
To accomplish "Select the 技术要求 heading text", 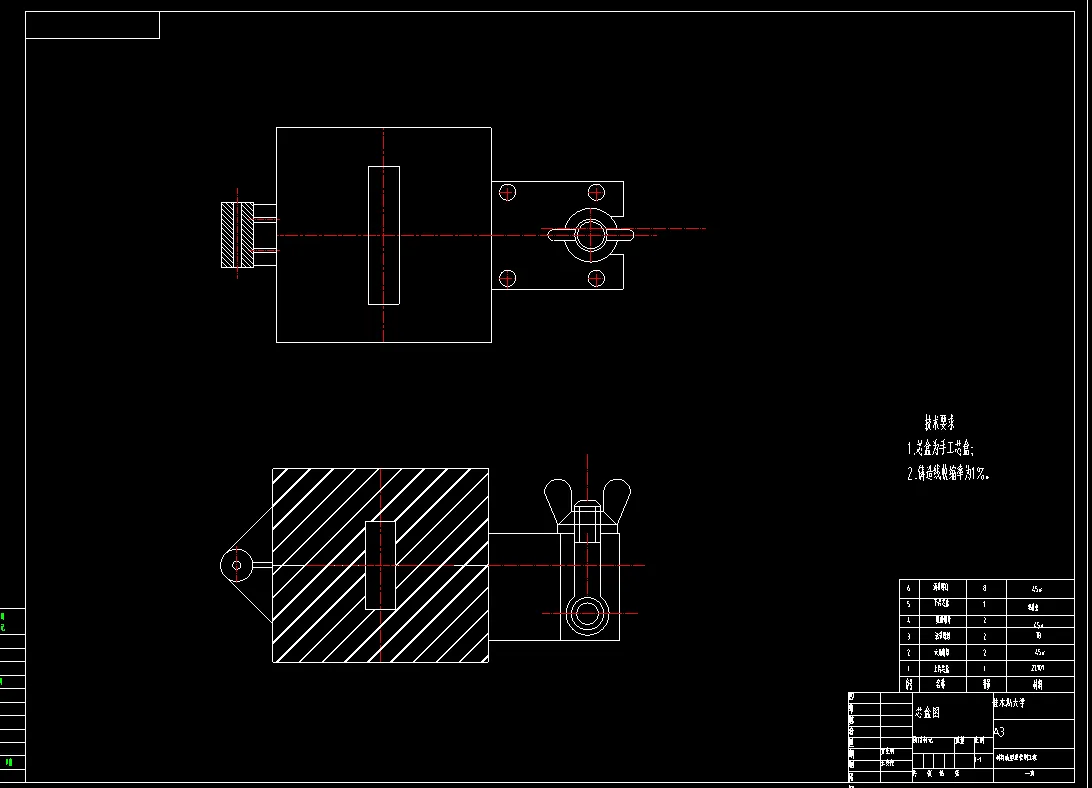I will [x=939, y=422].
